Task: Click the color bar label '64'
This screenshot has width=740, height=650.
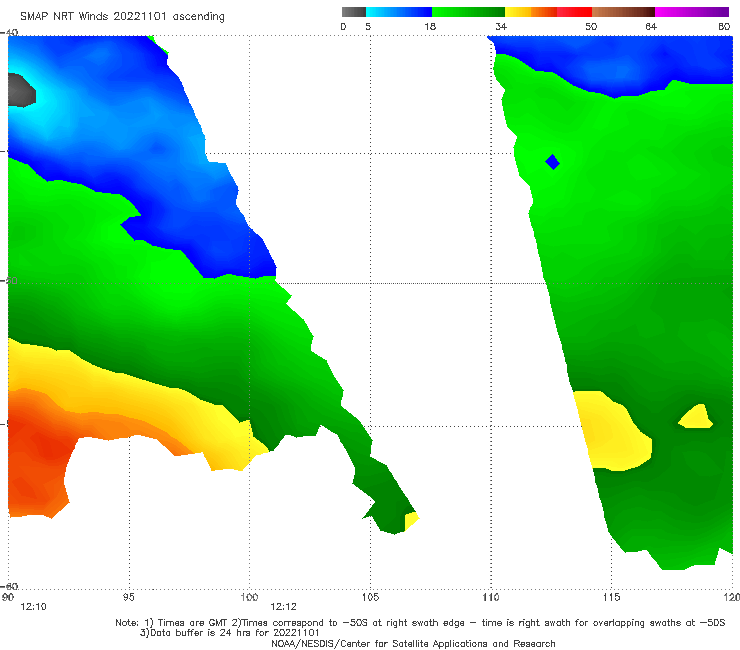Action: 651,27
